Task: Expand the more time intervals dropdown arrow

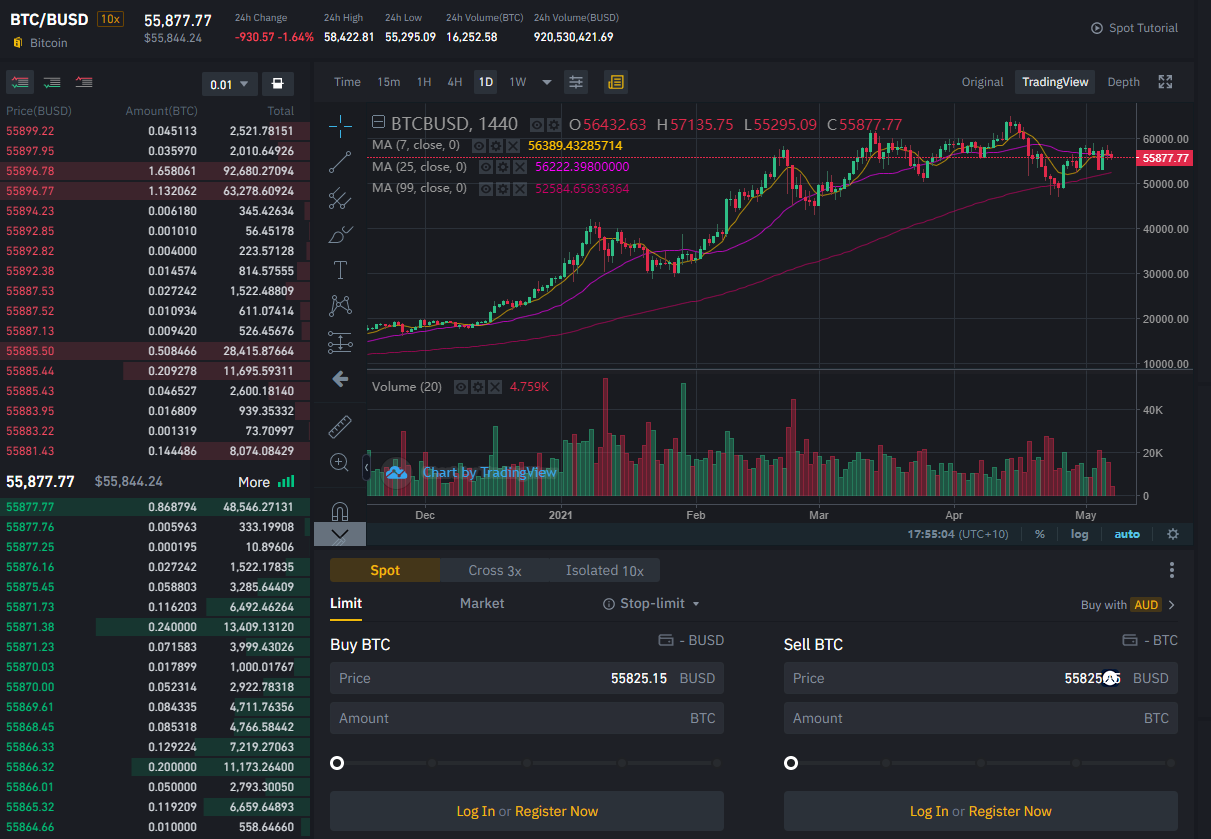Action: [x=547, y=82]
